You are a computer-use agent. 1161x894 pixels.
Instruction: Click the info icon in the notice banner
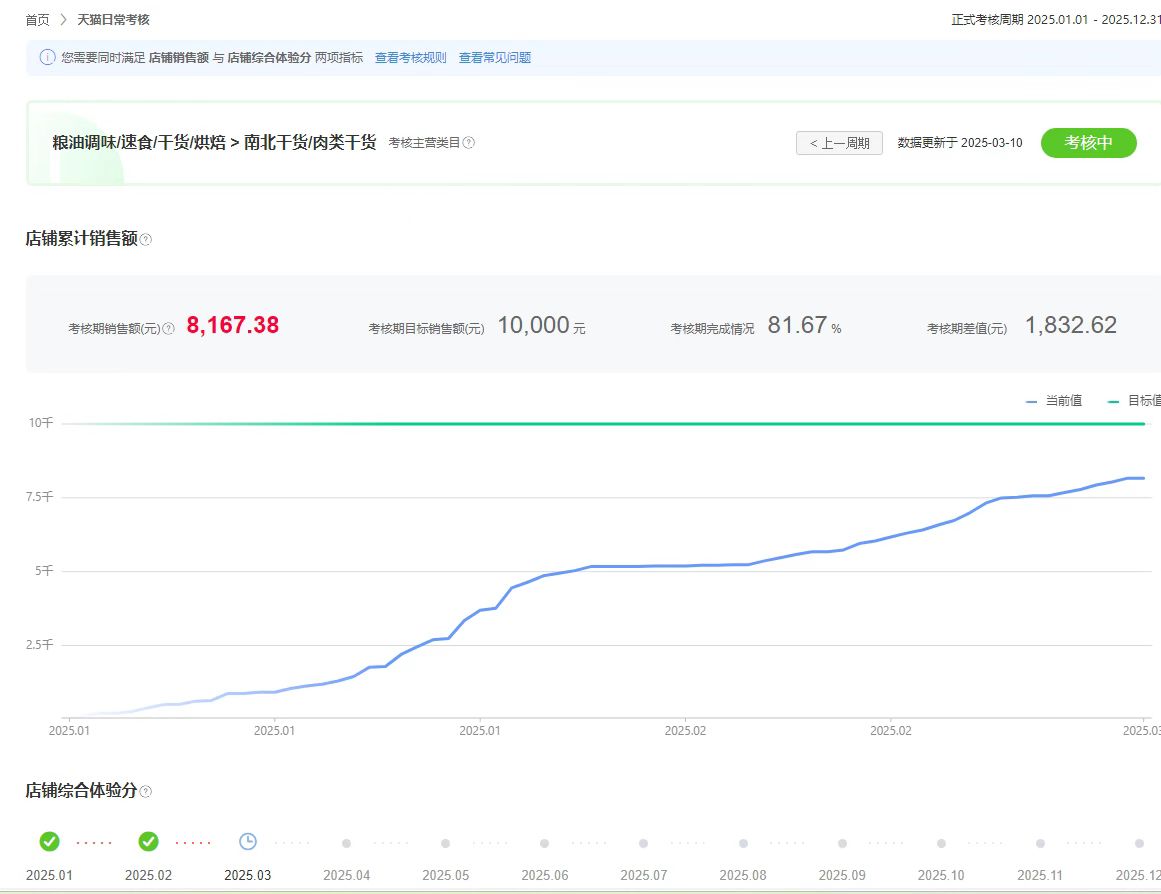pos(47,57)
